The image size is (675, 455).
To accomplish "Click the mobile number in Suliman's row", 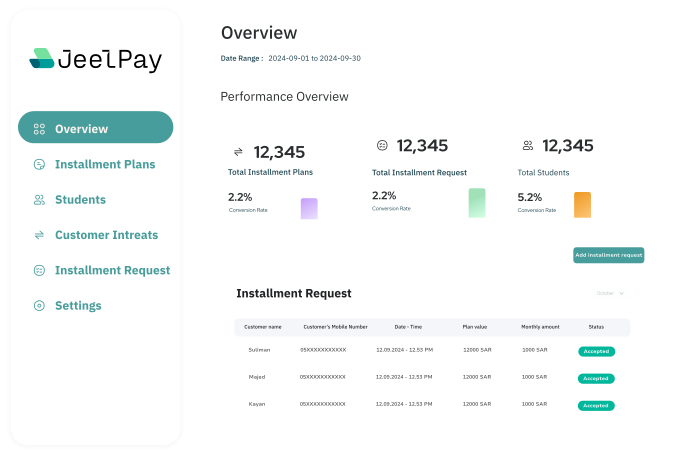I will click(x=323, y=350).
